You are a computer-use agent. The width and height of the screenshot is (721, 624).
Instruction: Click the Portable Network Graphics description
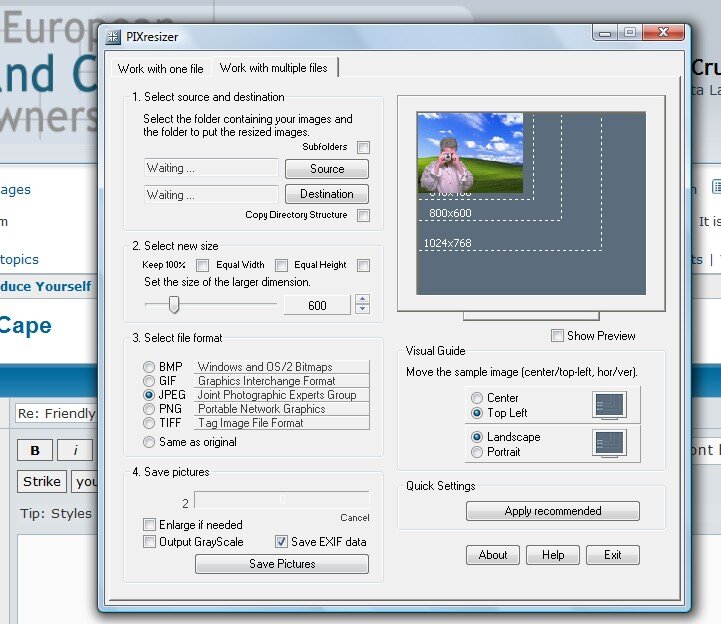pos(281,409)
